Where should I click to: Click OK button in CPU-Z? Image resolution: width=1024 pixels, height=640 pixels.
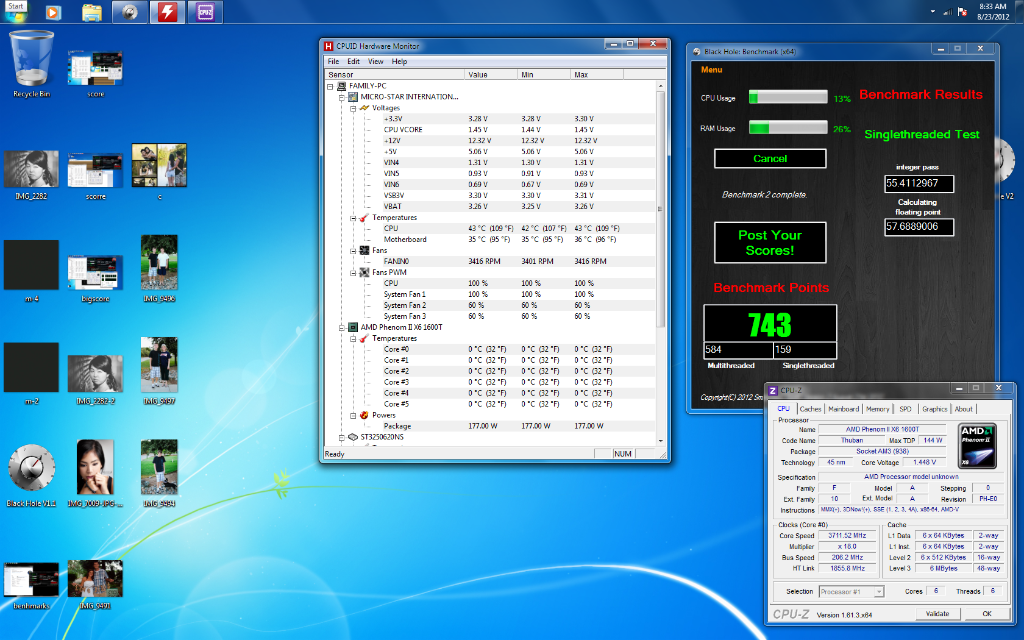(987, 614)
